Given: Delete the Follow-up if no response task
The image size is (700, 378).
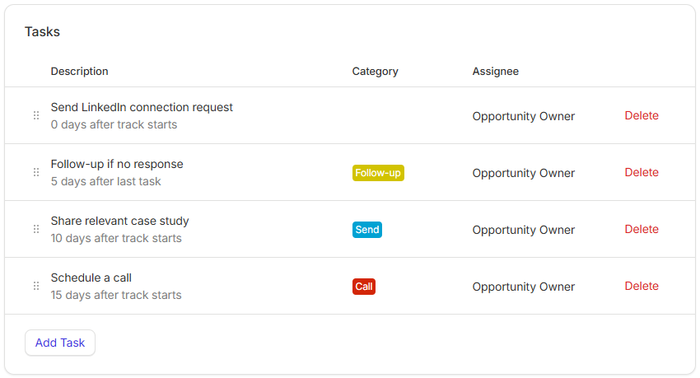Looking at the screenshot, I should click(641, 172).
